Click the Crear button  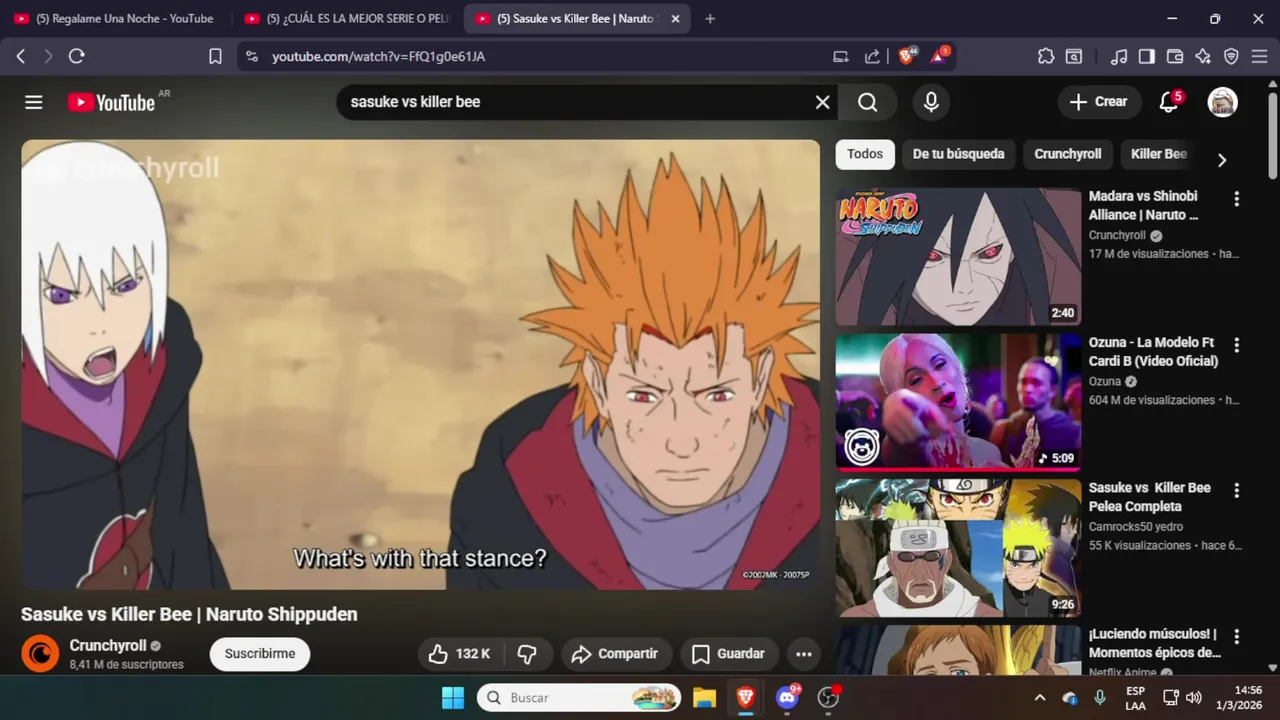pos(1098,102)
